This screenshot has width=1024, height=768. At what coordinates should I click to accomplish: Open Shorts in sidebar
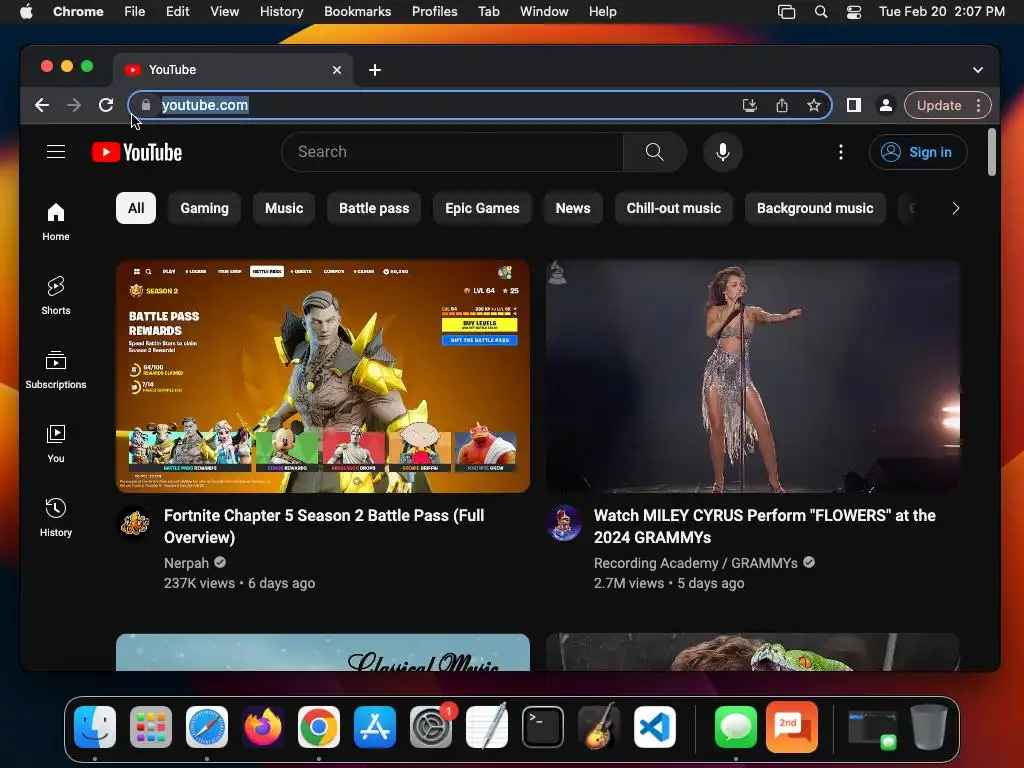pos(56,296)
